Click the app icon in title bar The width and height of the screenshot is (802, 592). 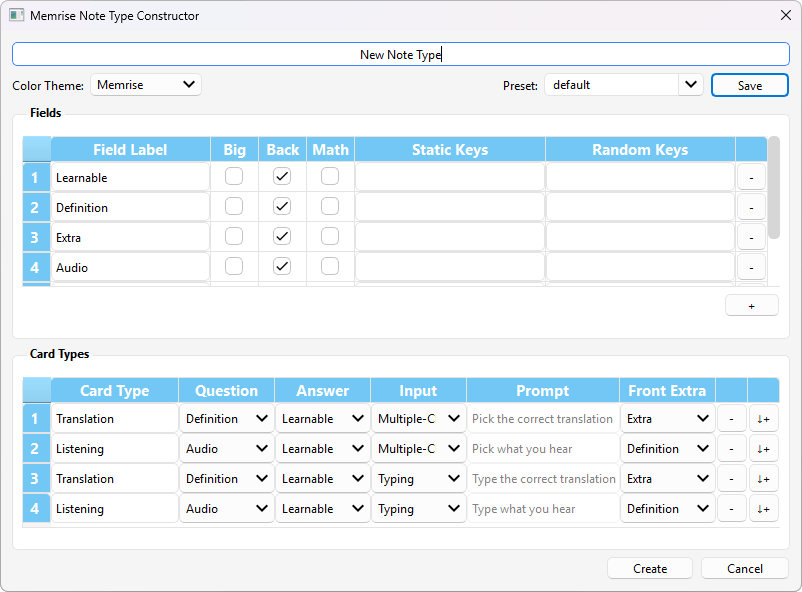point(16,15)
